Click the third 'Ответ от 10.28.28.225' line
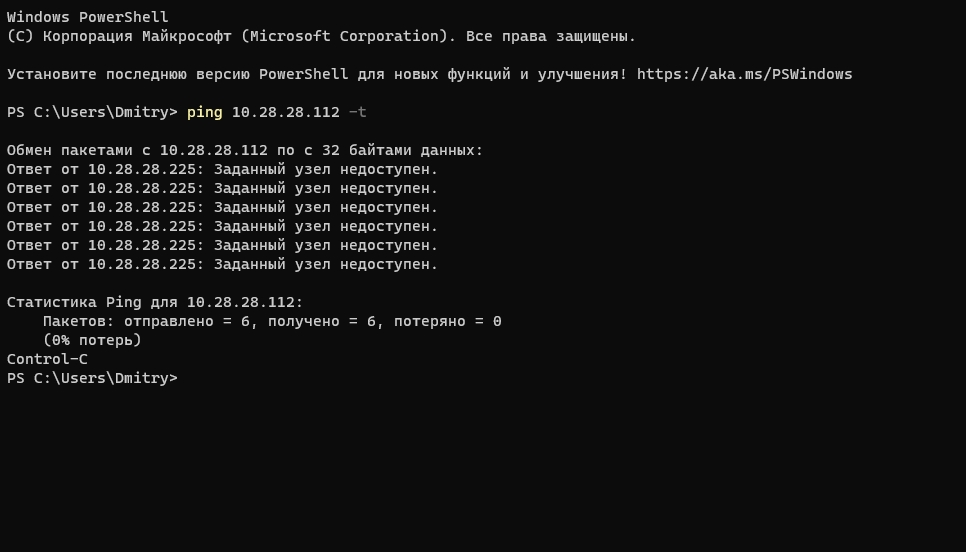 pos(222,208)
